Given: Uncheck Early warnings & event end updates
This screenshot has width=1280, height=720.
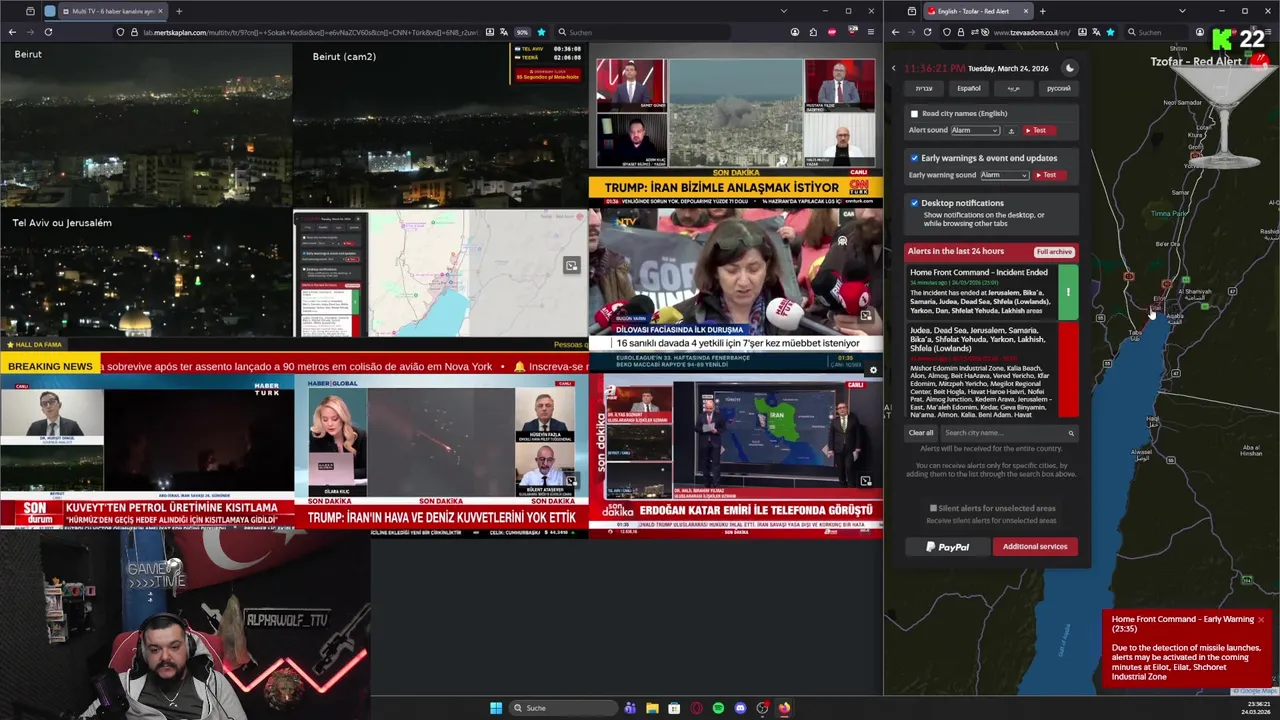Looking at the screenshot, I should 914,158.
